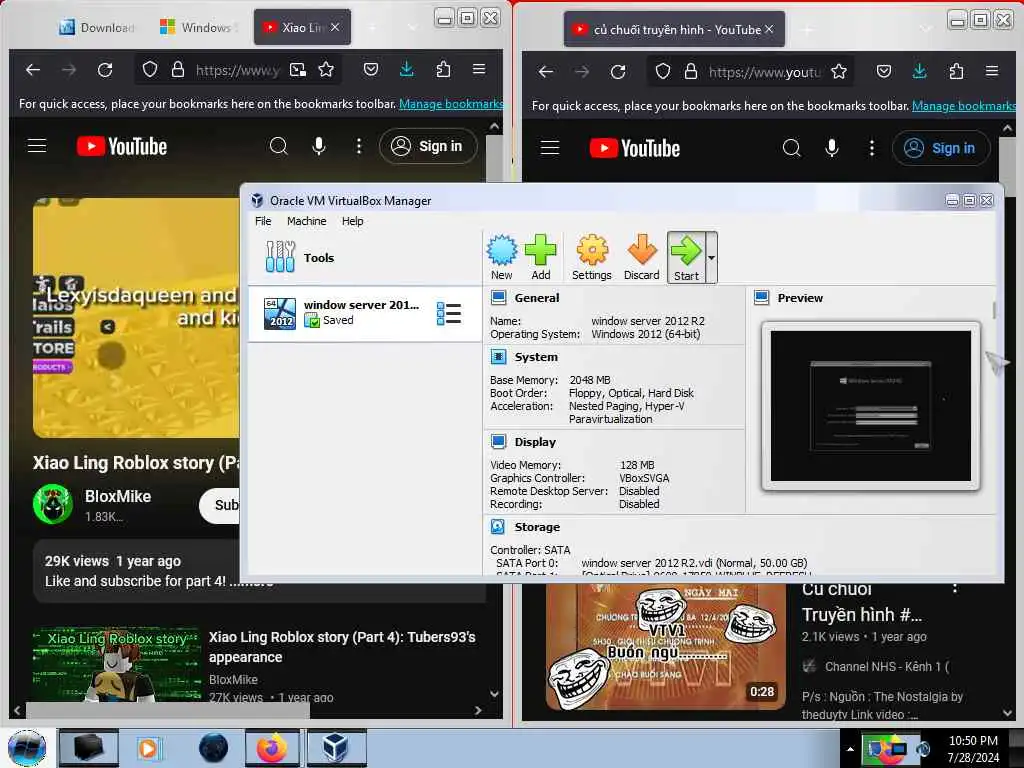Show hidden tray icons arrow
This screenshot has width=1024, height=768.
(x=850, y=749)
